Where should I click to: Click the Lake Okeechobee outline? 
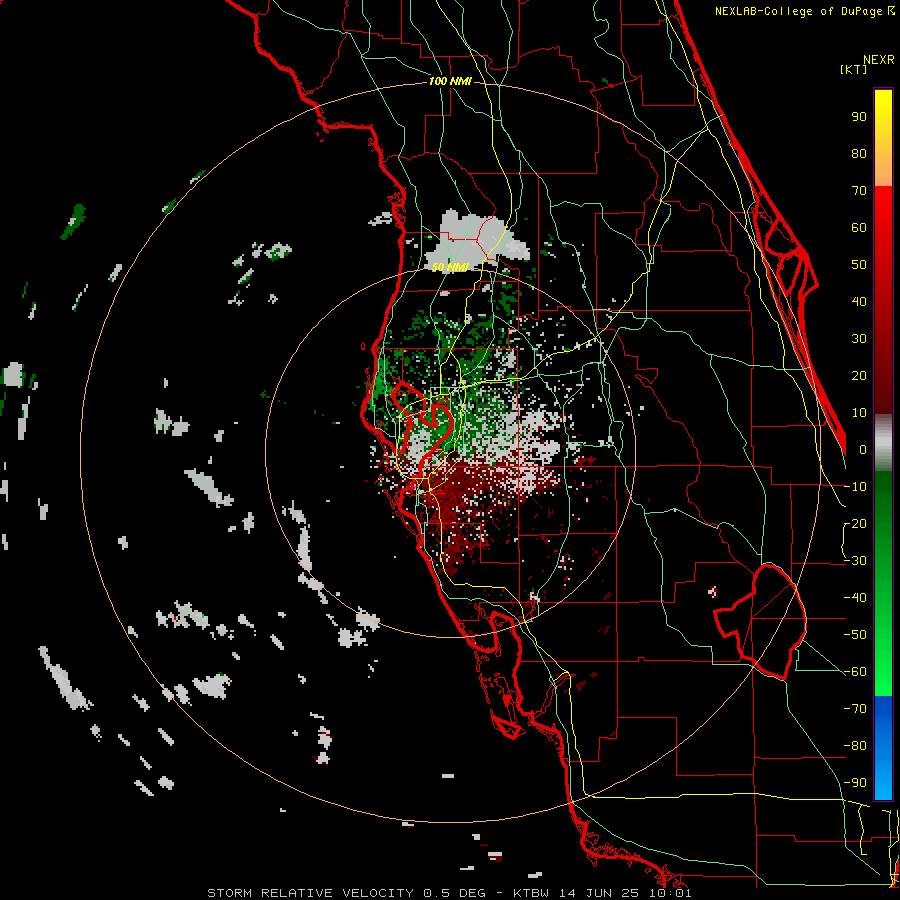tap(762, 622)
